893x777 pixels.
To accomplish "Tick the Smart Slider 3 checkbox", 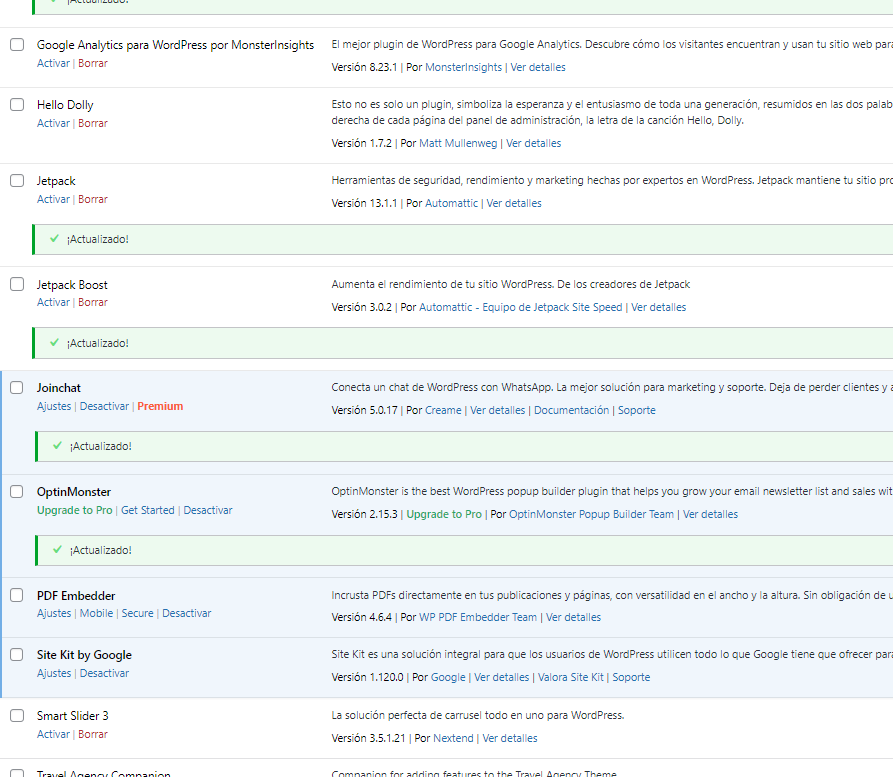I will (x=17, y=715).
